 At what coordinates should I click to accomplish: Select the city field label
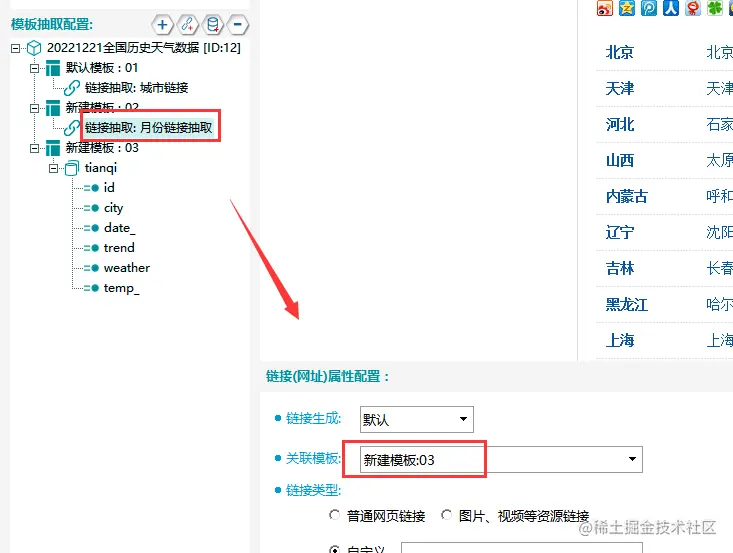(x=114, y=208)
